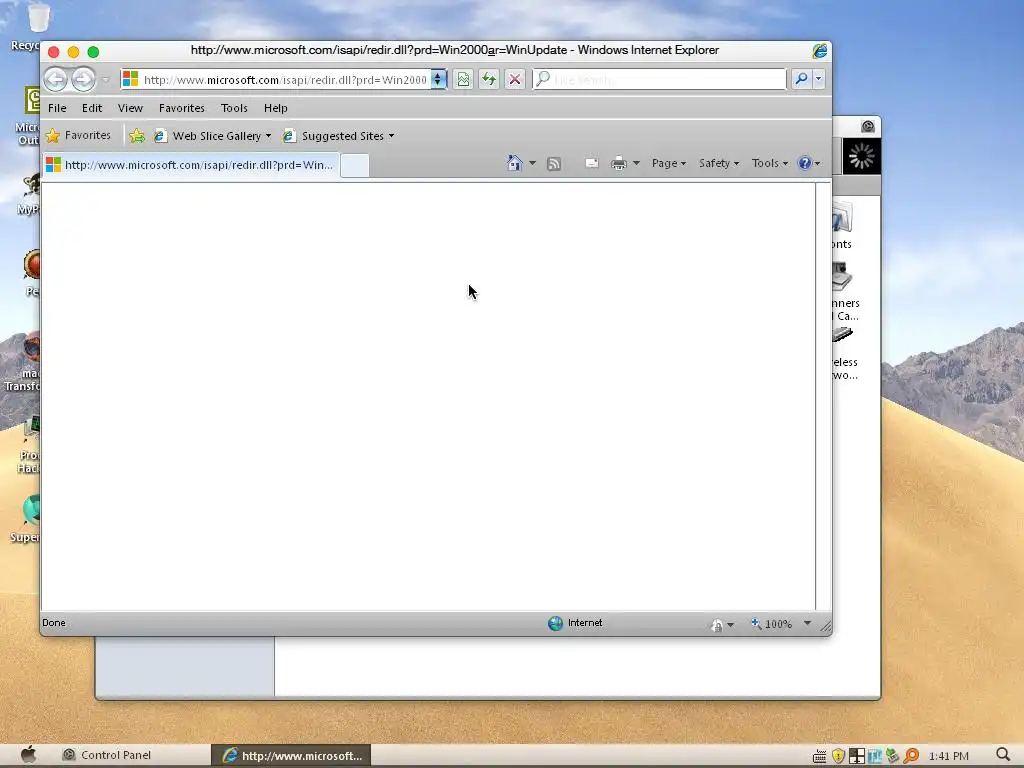Screen dimensions: 1024x768
Task: Click the blue Help question mark icon
Action: [x=805, y=163]
